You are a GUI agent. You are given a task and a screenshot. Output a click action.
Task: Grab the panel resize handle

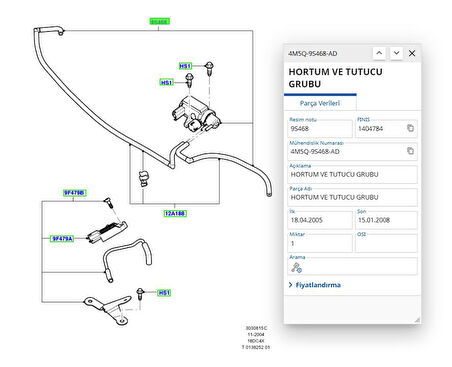click(417, 320)
